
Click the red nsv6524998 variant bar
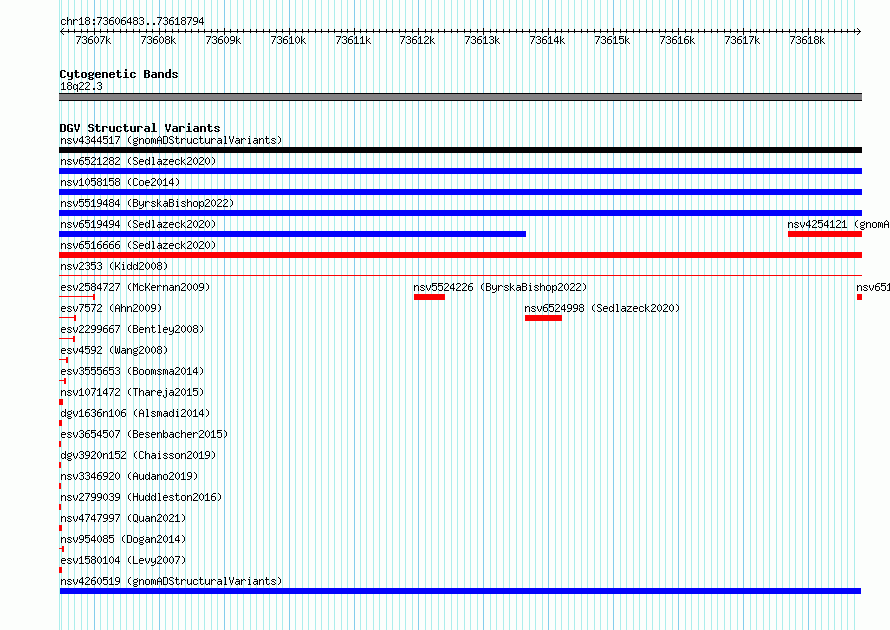tap(543, 318)
